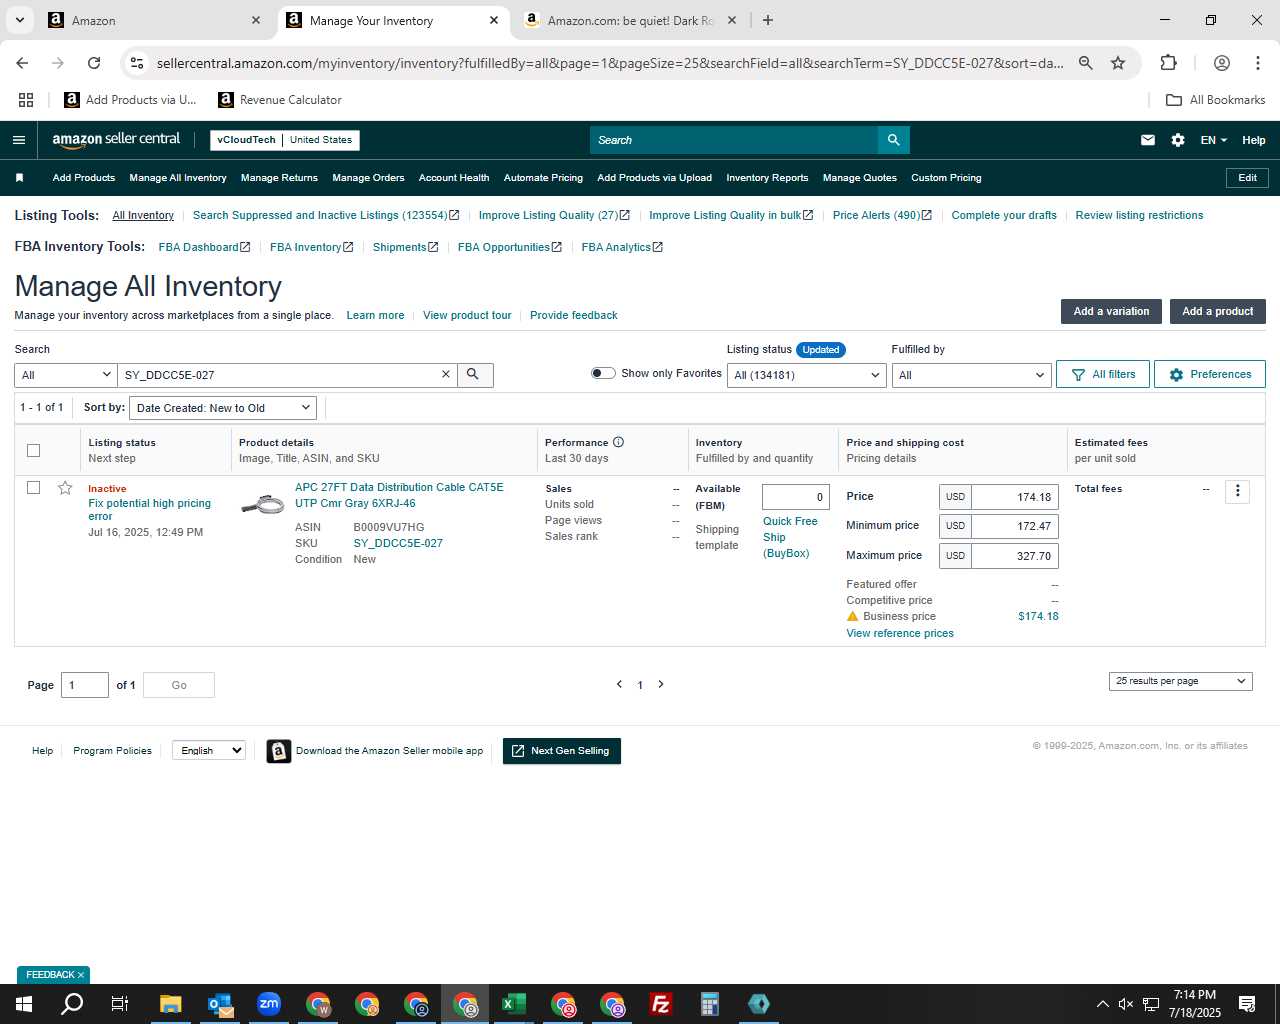Open File Explorer from taskbar
The height and width of the screenshot is (1024, 1280).
tap(171, 1004)
